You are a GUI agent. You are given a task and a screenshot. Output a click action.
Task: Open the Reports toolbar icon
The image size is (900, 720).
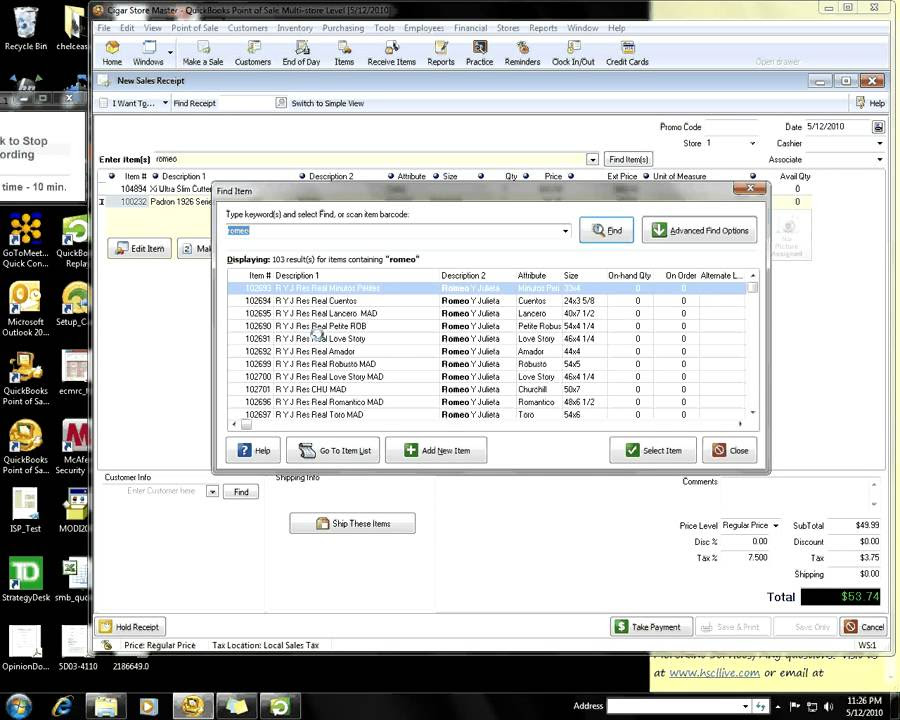[441, 53]
